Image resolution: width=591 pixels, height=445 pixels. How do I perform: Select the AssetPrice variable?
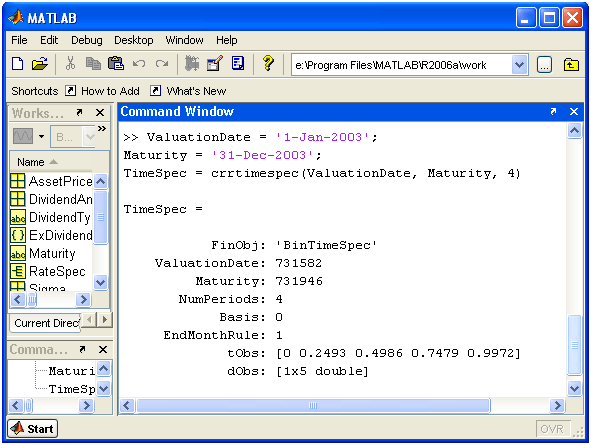pyautogui.click(x=51, y=181)
